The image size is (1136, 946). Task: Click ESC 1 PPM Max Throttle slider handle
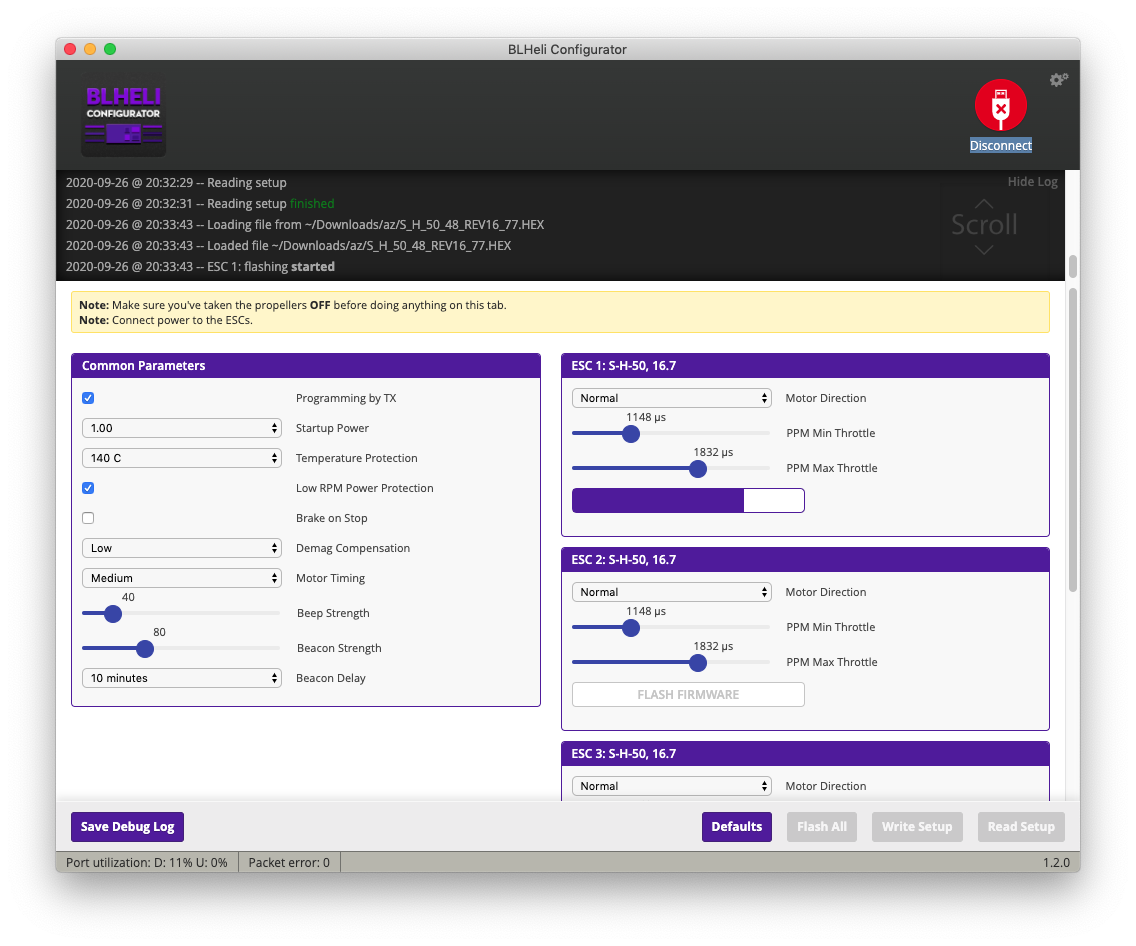pos(698,469)
